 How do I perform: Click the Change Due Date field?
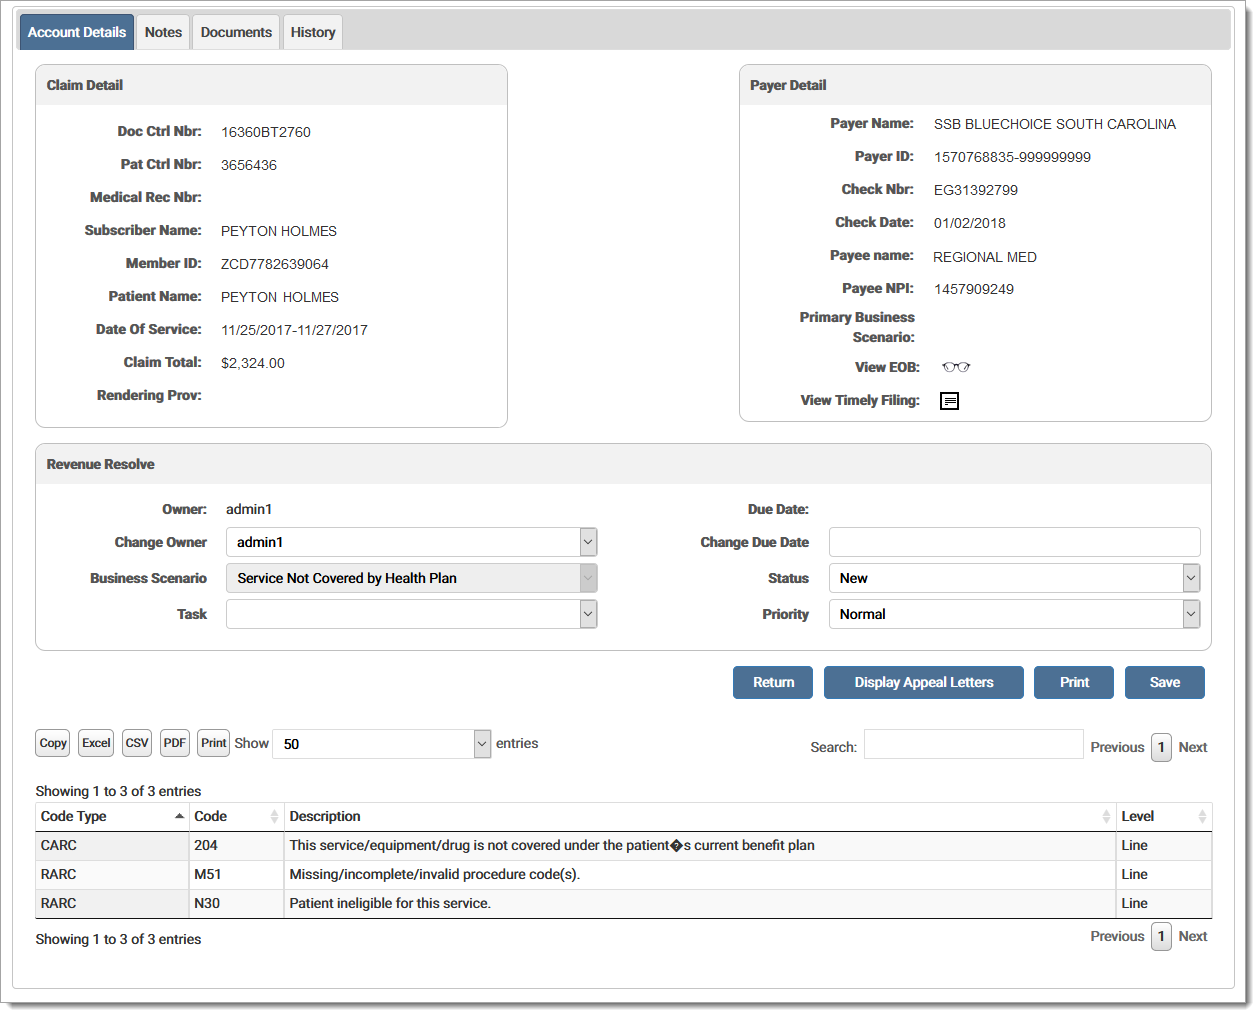[1014, 542]
